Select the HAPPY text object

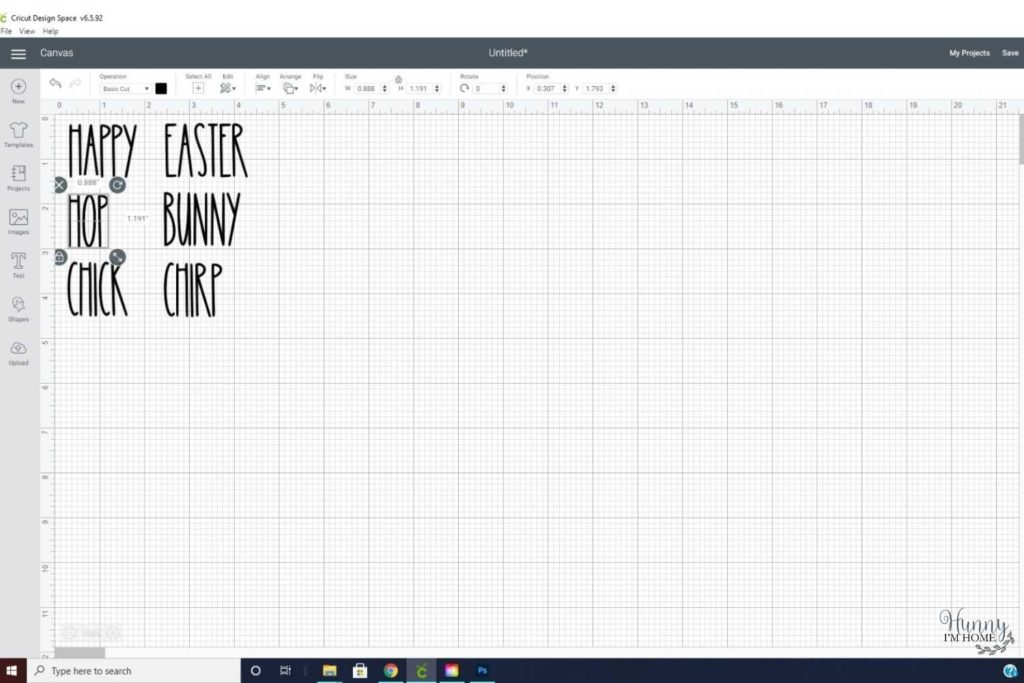pos(103,150)
